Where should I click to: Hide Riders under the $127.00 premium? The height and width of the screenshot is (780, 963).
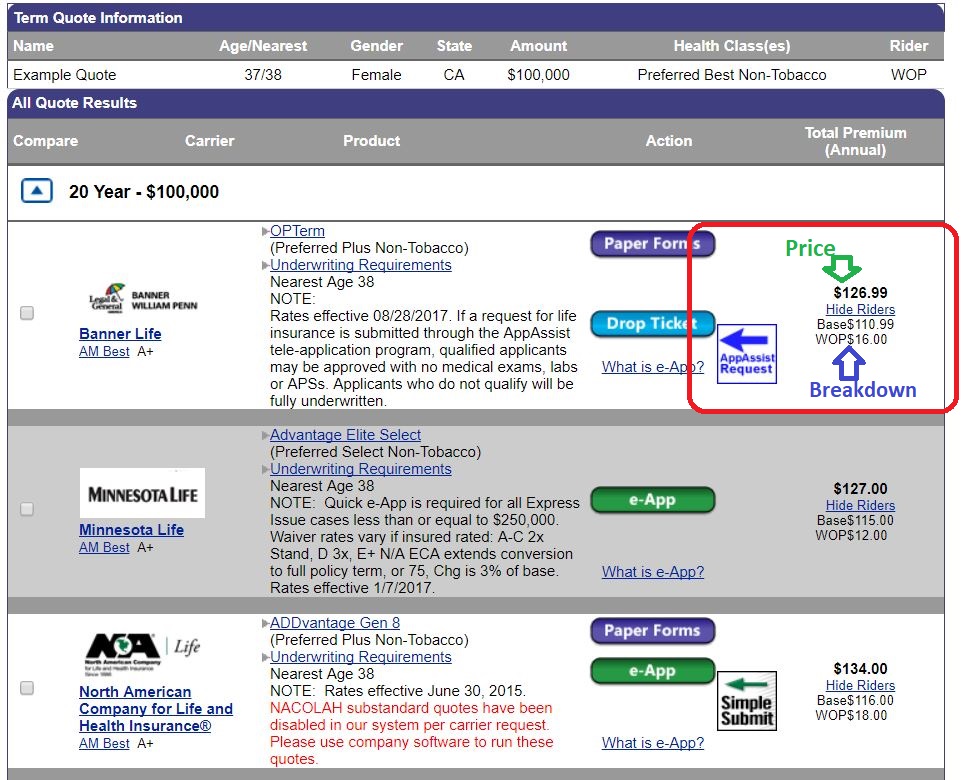click(x=860, y=505)
